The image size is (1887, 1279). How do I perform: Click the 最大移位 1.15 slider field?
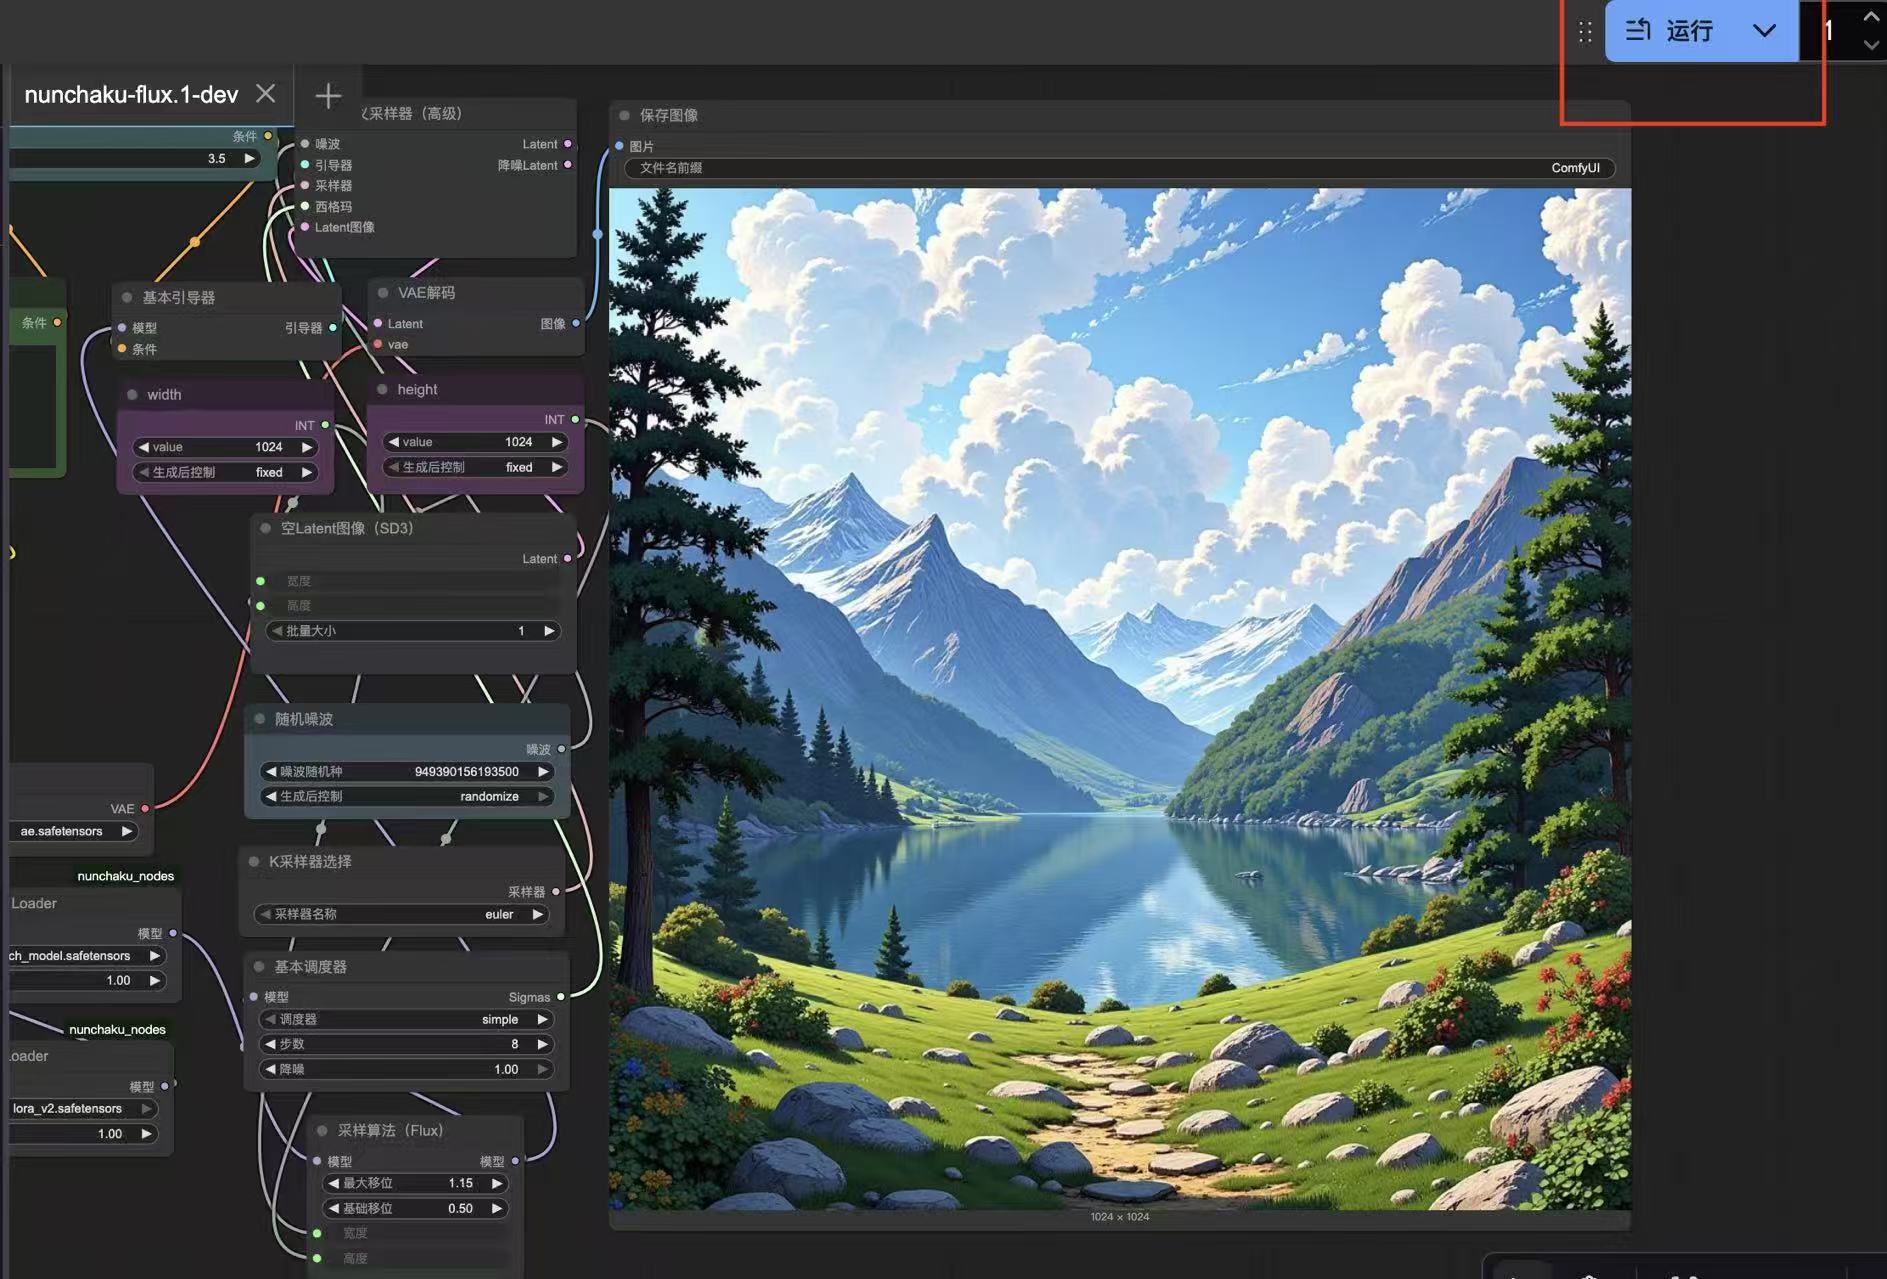pos(415,1183)
